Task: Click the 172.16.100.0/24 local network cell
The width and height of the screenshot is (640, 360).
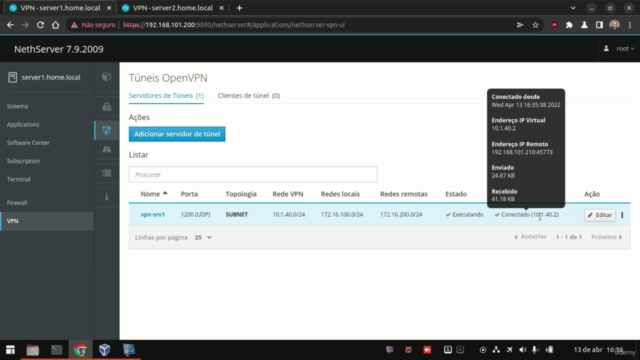Action: pyautogui.click(x=342, y=214)
